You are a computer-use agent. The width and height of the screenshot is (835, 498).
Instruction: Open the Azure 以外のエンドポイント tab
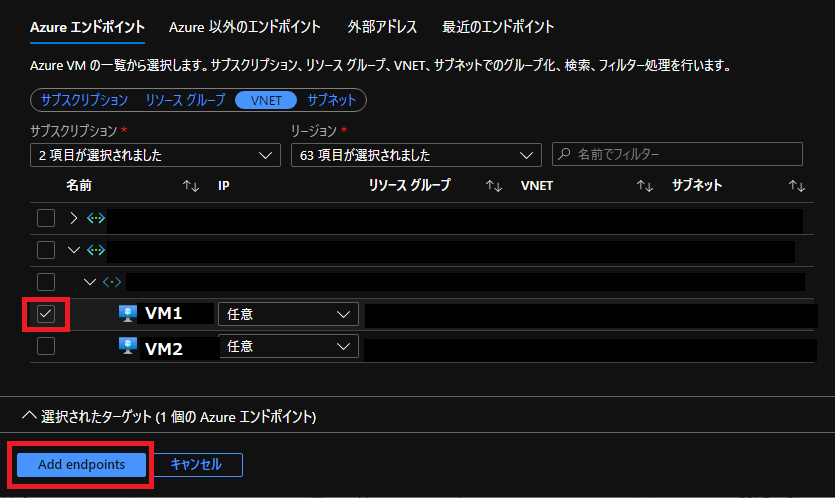(x=244, y=27)
